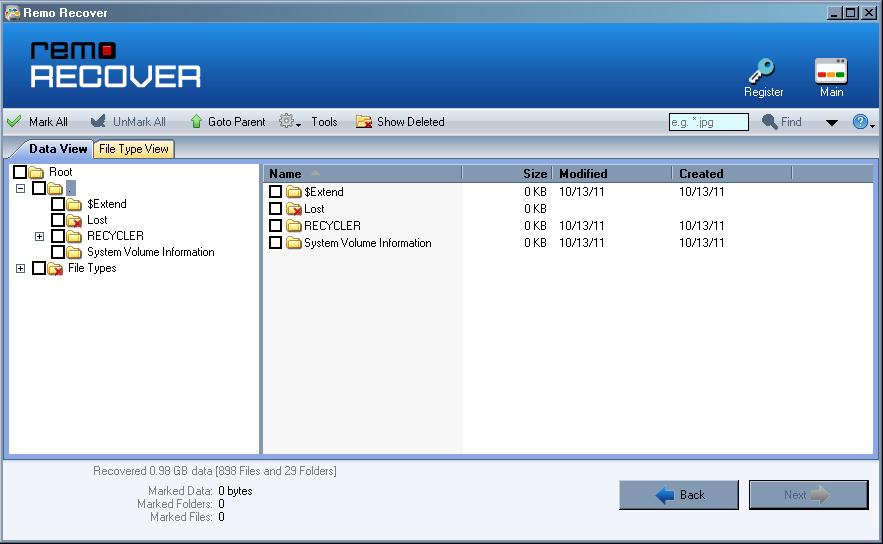The height and width of the screenshot is (544, 883).
Task: Check System Volume Information checkbox in file list
Action: point(275,243)
